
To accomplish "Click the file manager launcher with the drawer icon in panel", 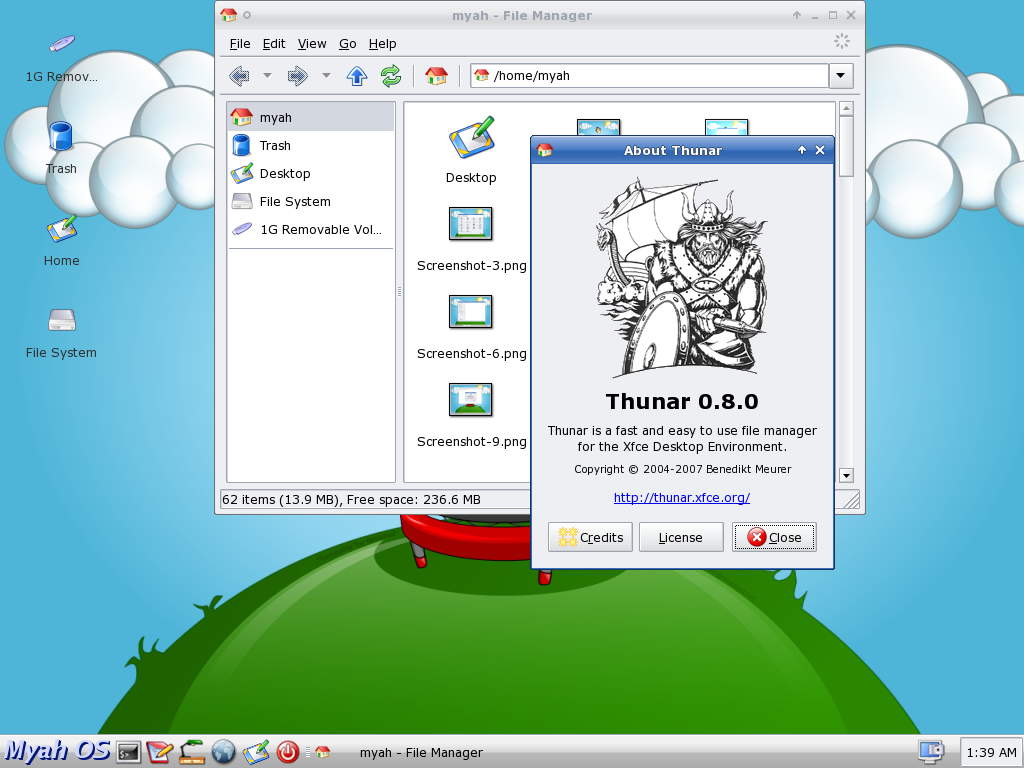I will (192, 752).
